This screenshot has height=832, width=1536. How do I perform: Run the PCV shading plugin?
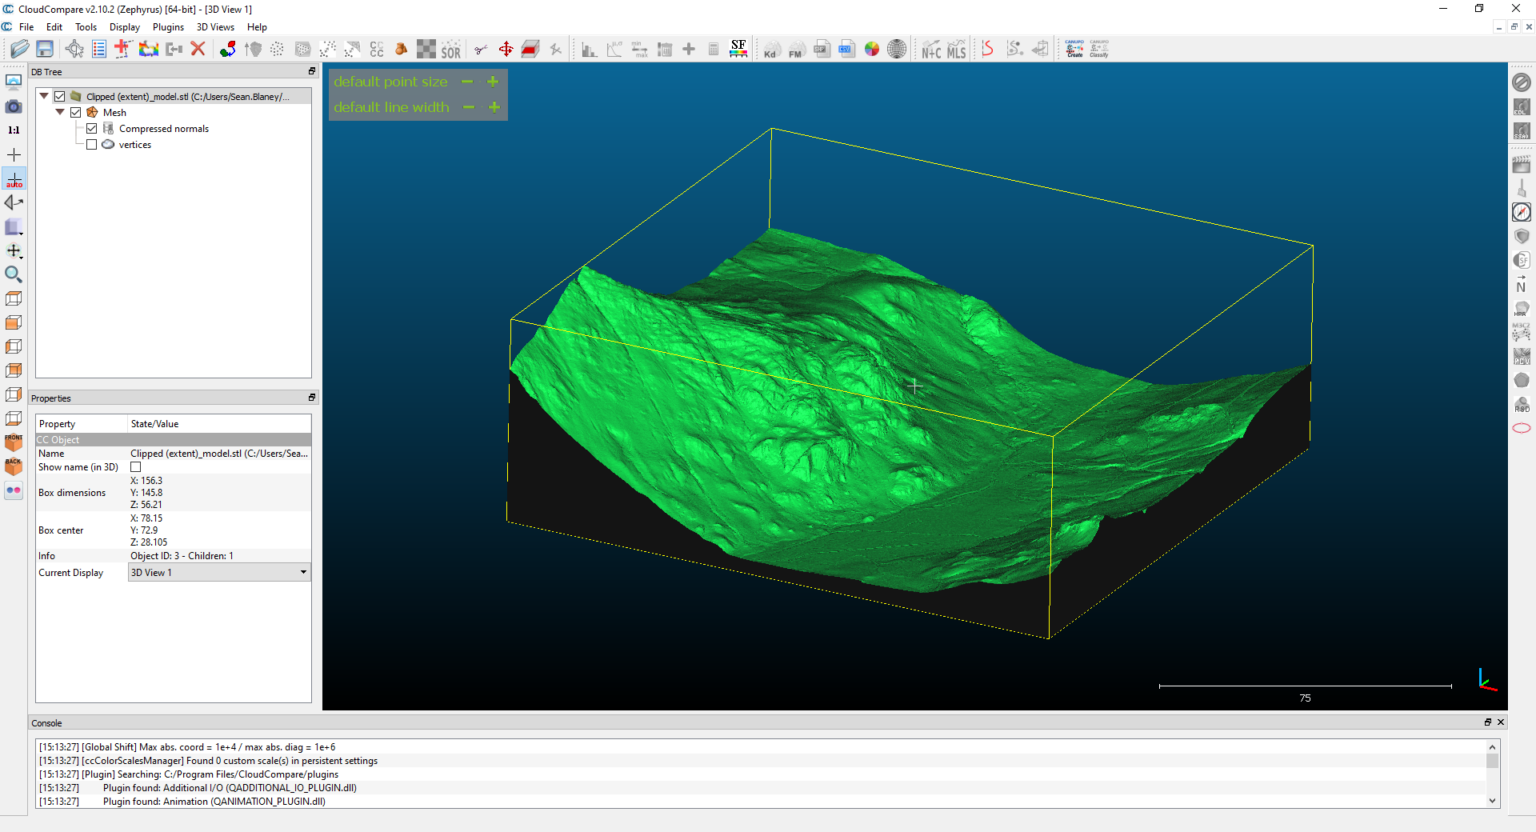pos(1522,358)
